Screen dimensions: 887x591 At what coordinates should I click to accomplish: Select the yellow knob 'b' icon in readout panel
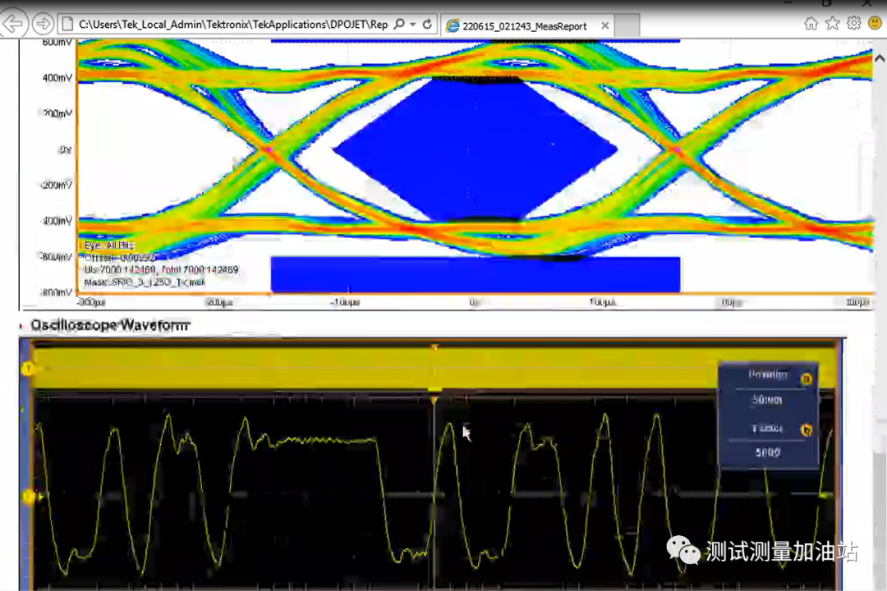(x=806, y=430)
